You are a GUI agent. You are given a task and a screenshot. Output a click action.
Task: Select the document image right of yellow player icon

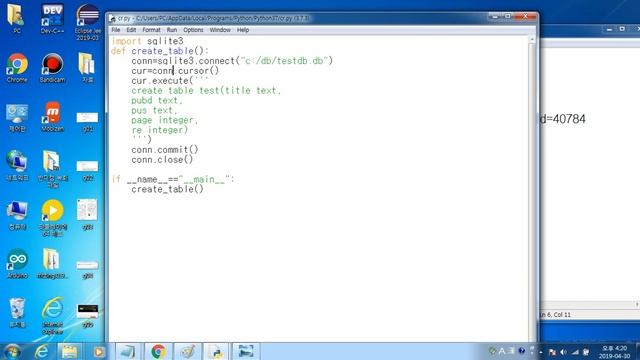(x=87, y=215)
